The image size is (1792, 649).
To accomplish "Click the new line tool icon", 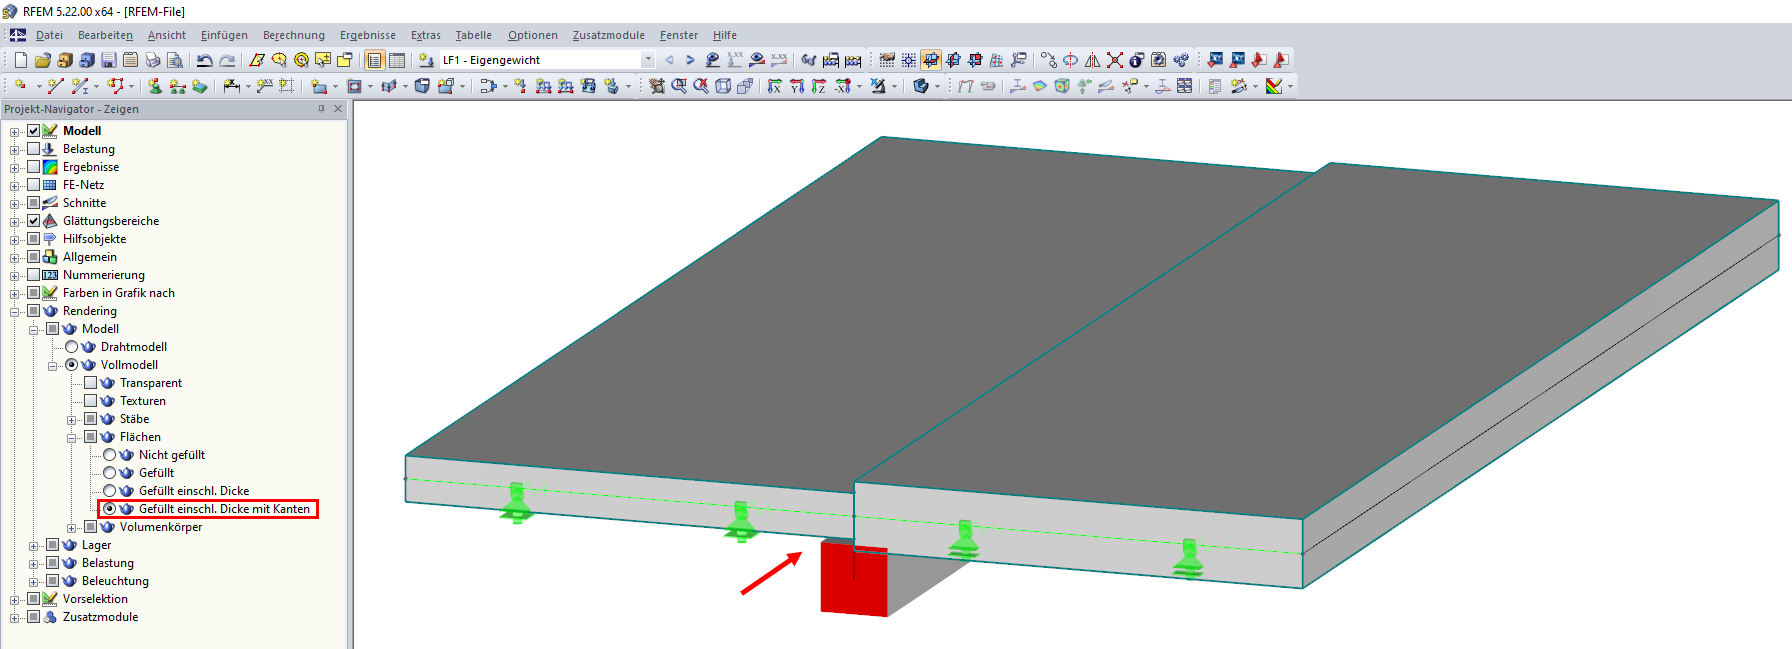I will [x=55, y=86].
